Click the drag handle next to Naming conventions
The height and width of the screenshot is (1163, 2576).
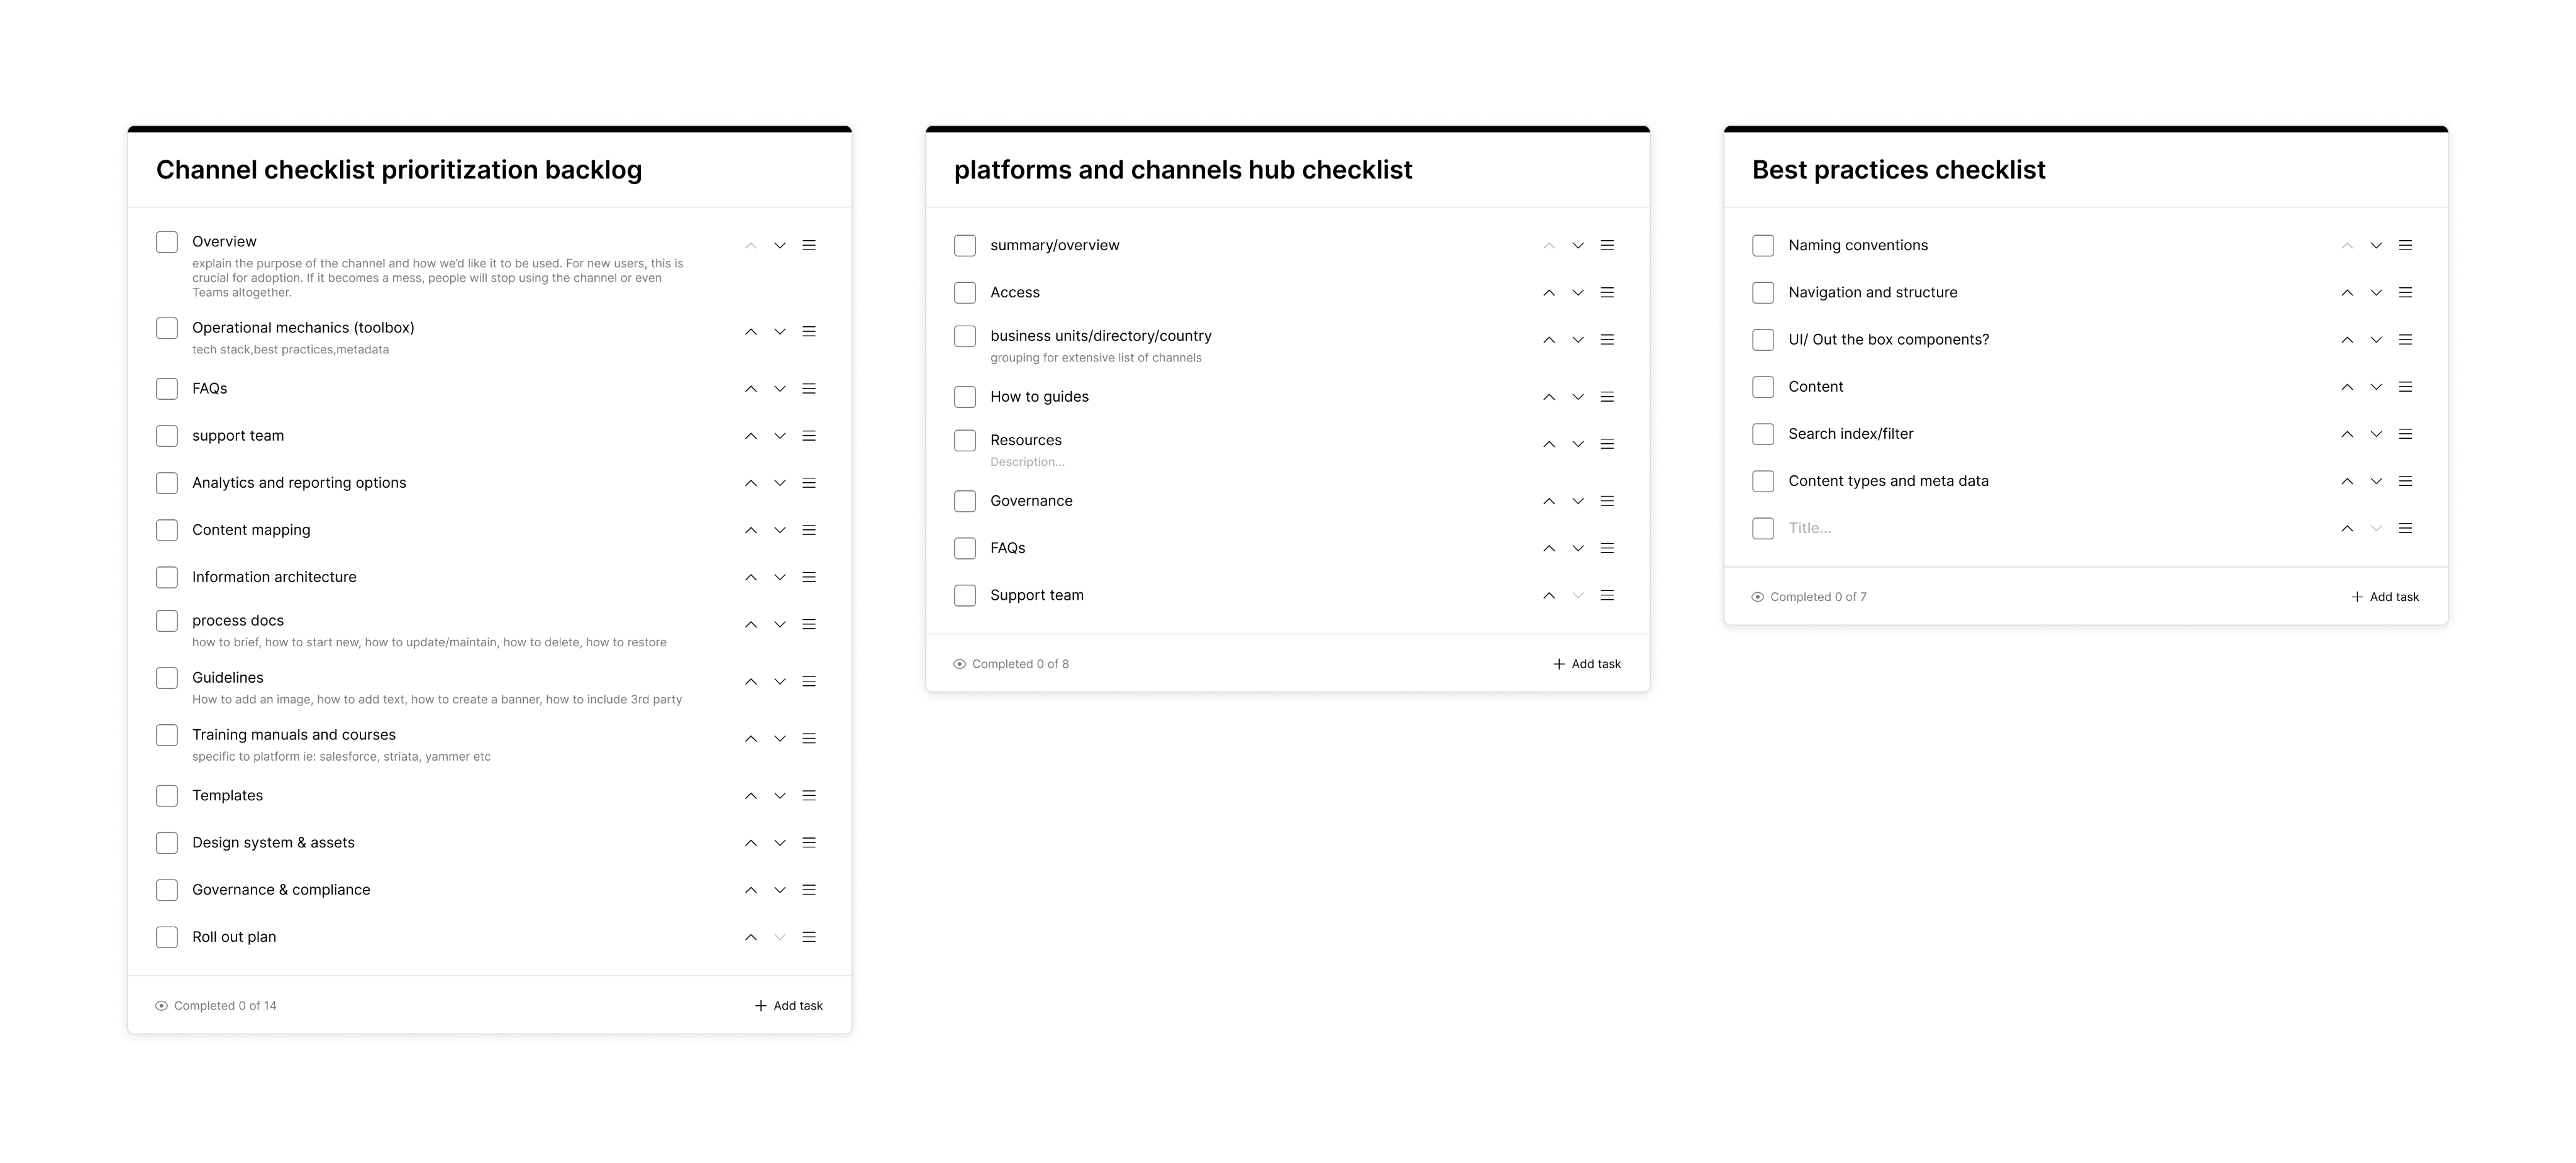click(x=2405, y=246)
